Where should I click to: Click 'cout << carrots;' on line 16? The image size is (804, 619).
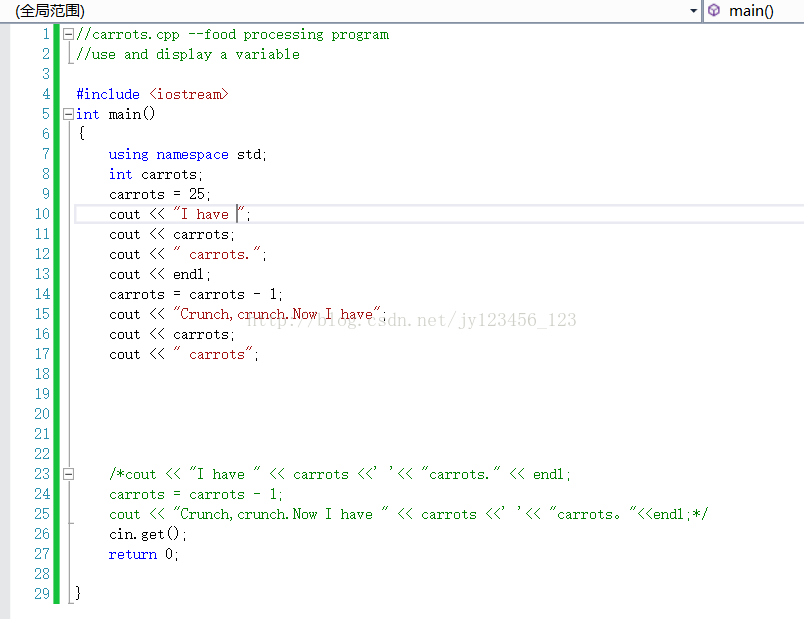pyautogui.click(x=172, y=334)
